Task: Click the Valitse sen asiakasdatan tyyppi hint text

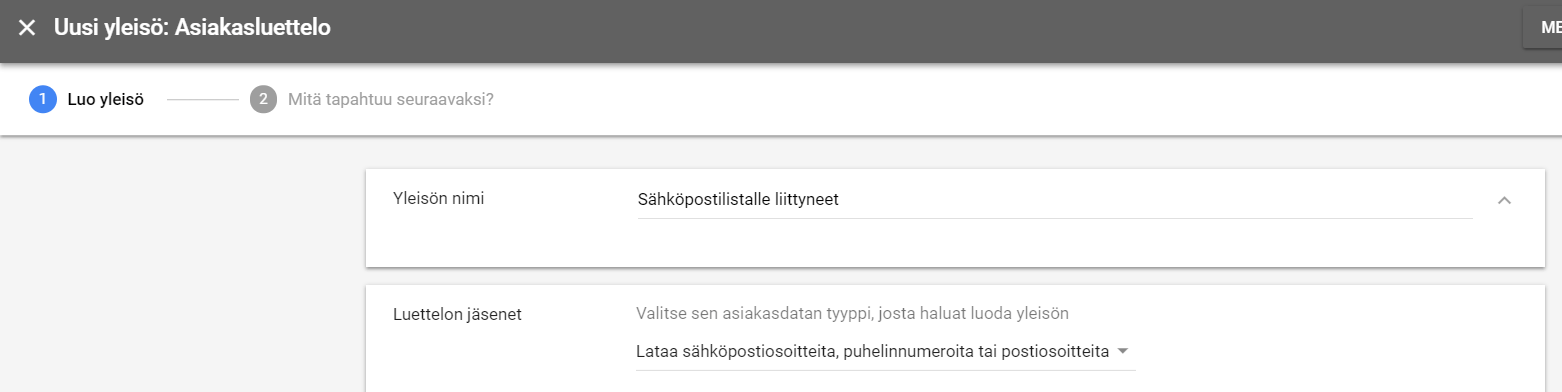Action: point(852,313)
